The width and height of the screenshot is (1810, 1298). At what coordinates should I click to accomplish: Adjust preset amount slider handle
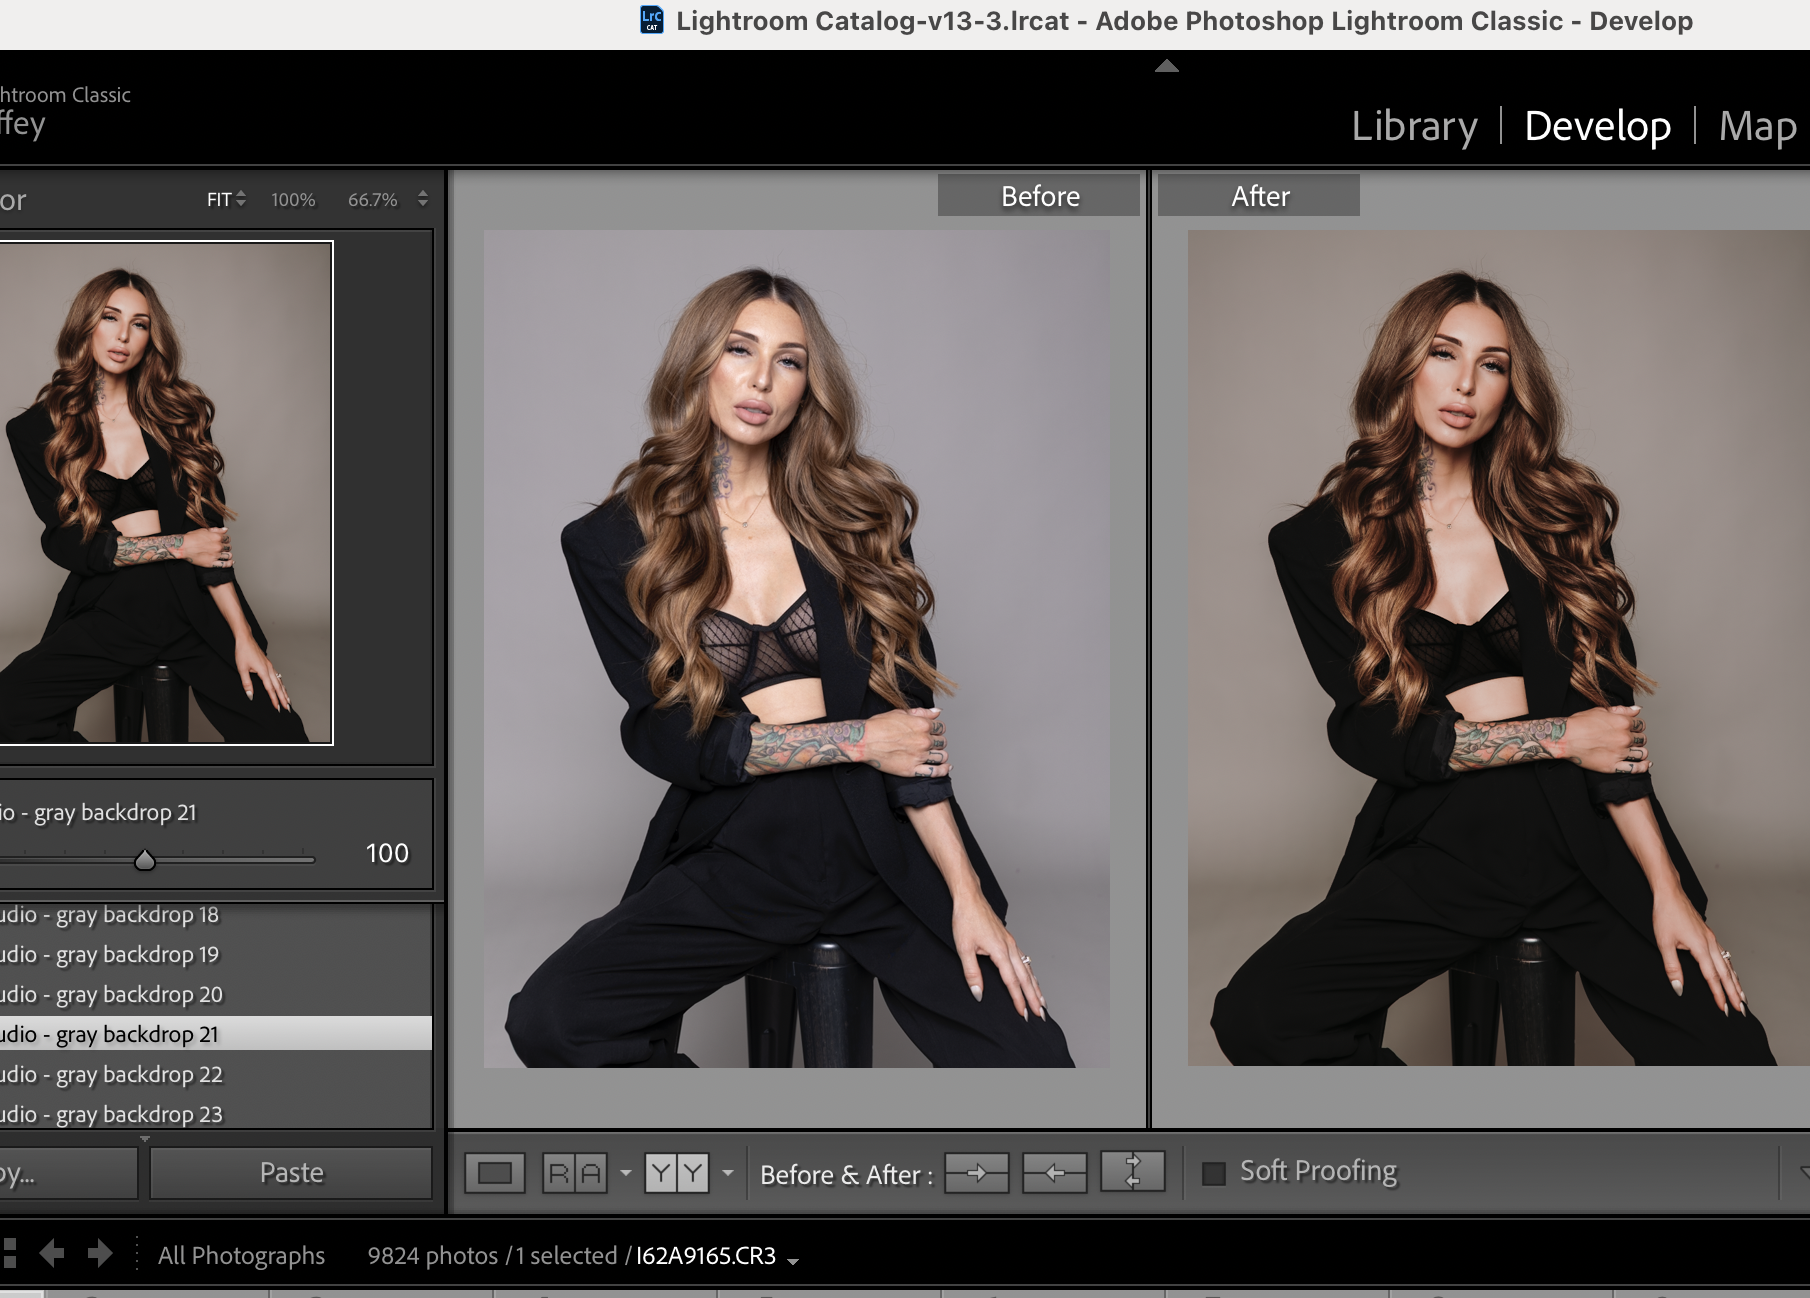(145, 860)
